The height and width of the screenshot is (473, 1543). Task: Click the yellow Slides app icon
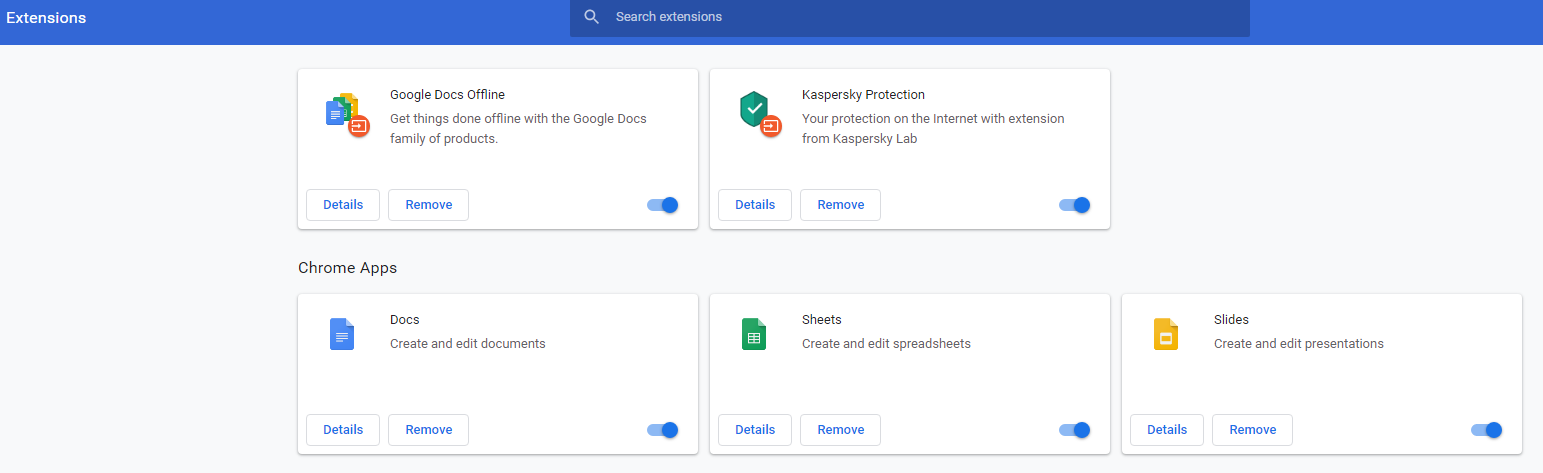(1166, 333)
